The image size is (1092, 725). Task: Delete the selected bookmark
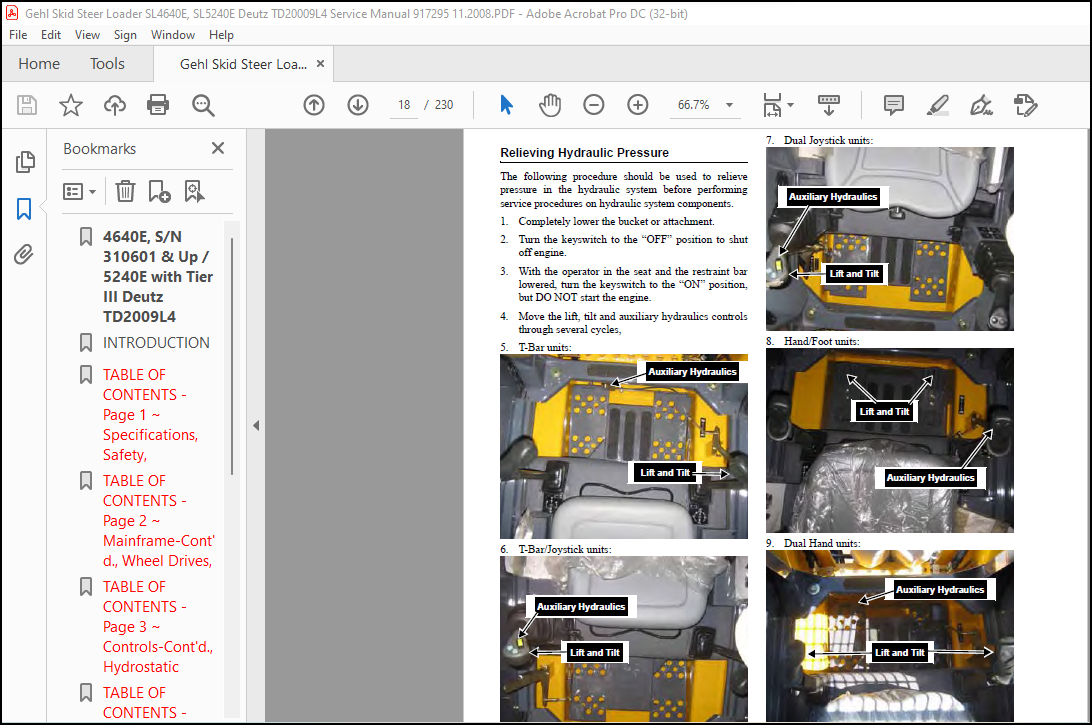[x=125, y=191]
